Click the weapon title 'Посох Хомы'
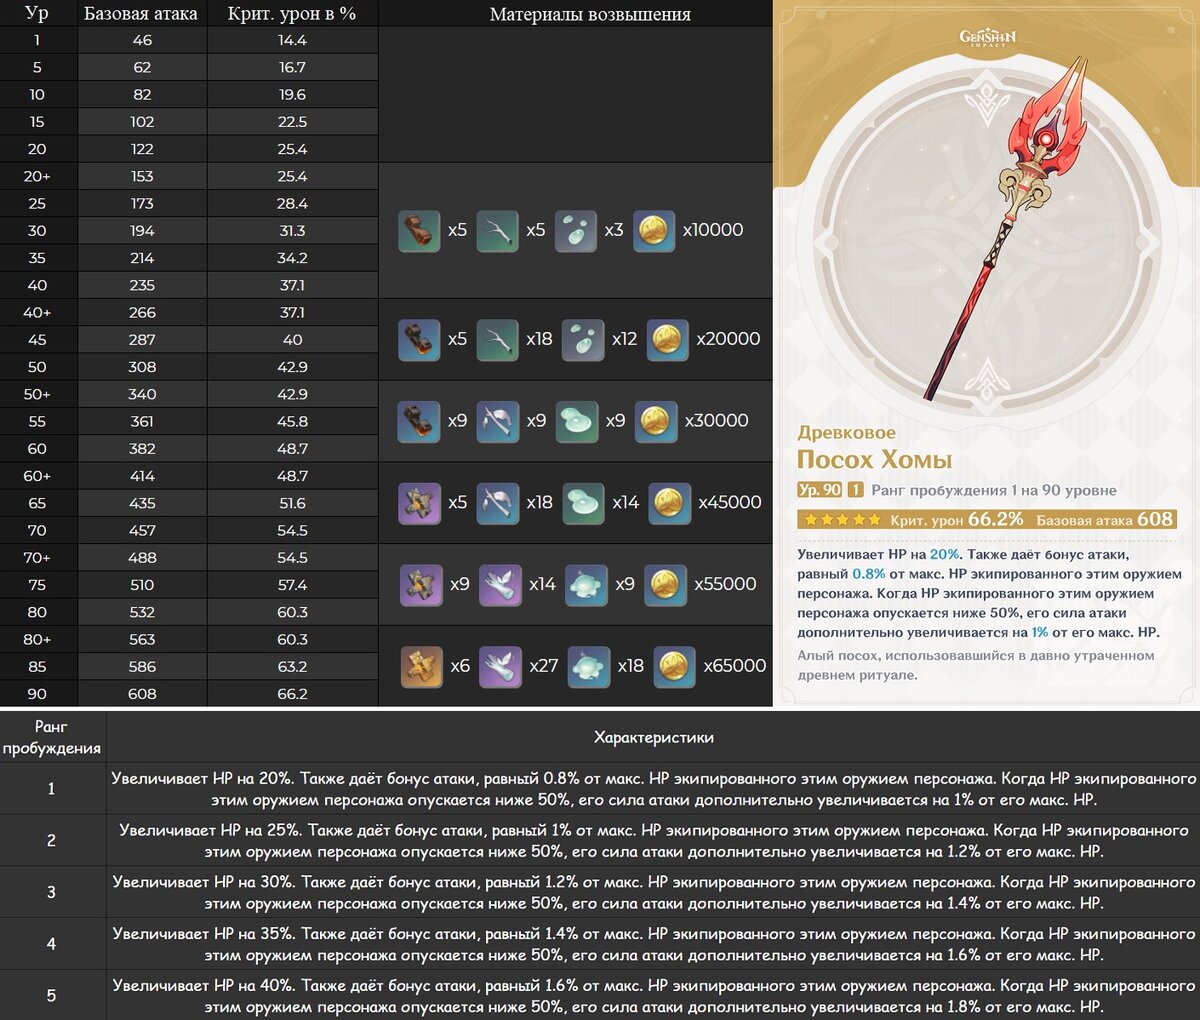This screenshot has width=1200, height=1020. click(875, 460)
